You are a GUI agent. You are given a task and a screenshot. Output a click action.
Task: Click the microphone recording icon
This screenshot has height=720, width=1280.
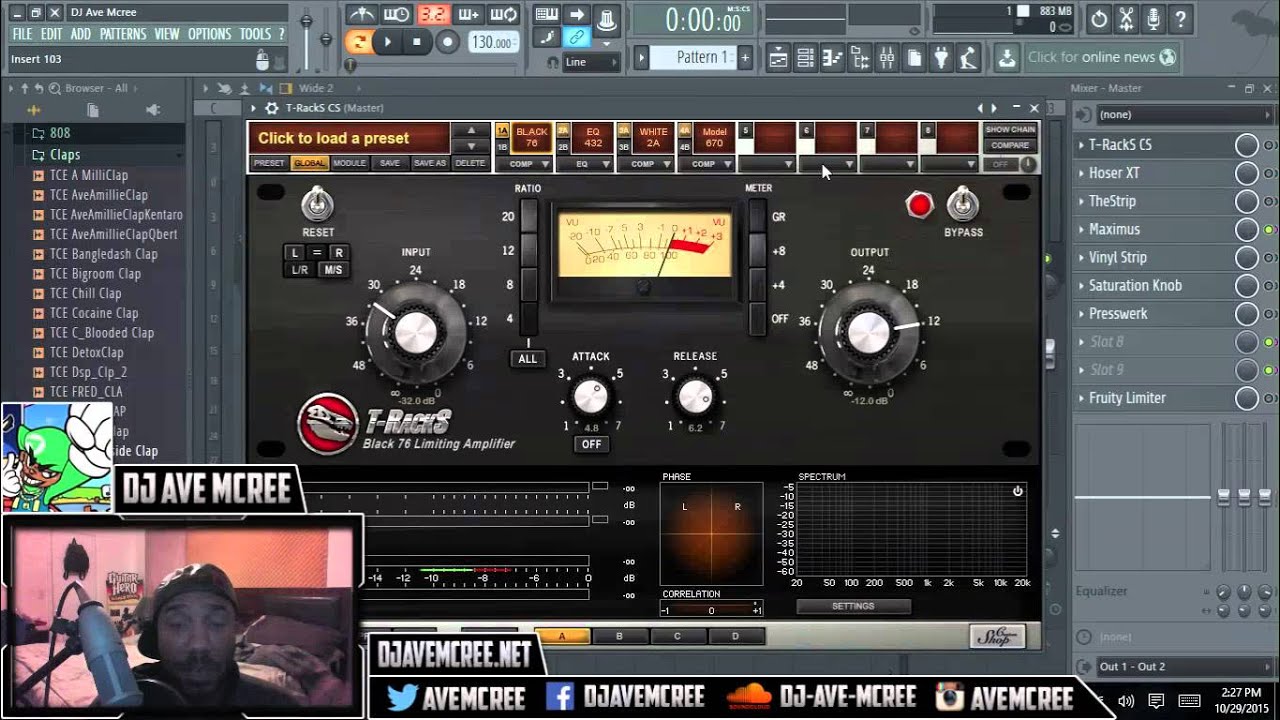pos(1153,18)
